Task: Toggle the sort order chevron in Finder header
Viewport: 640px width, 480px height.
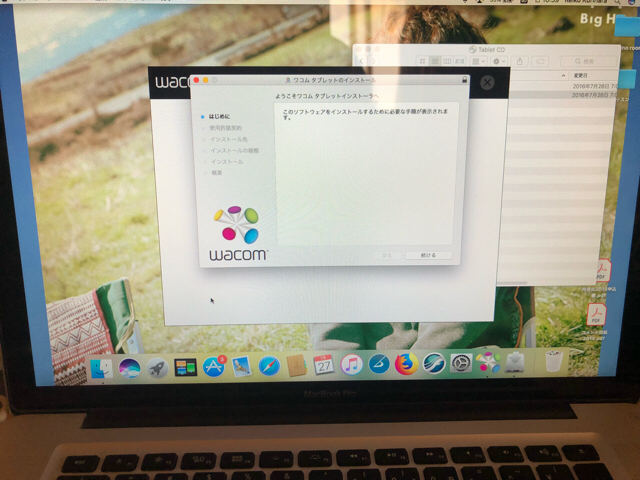Action: point(563,76)
